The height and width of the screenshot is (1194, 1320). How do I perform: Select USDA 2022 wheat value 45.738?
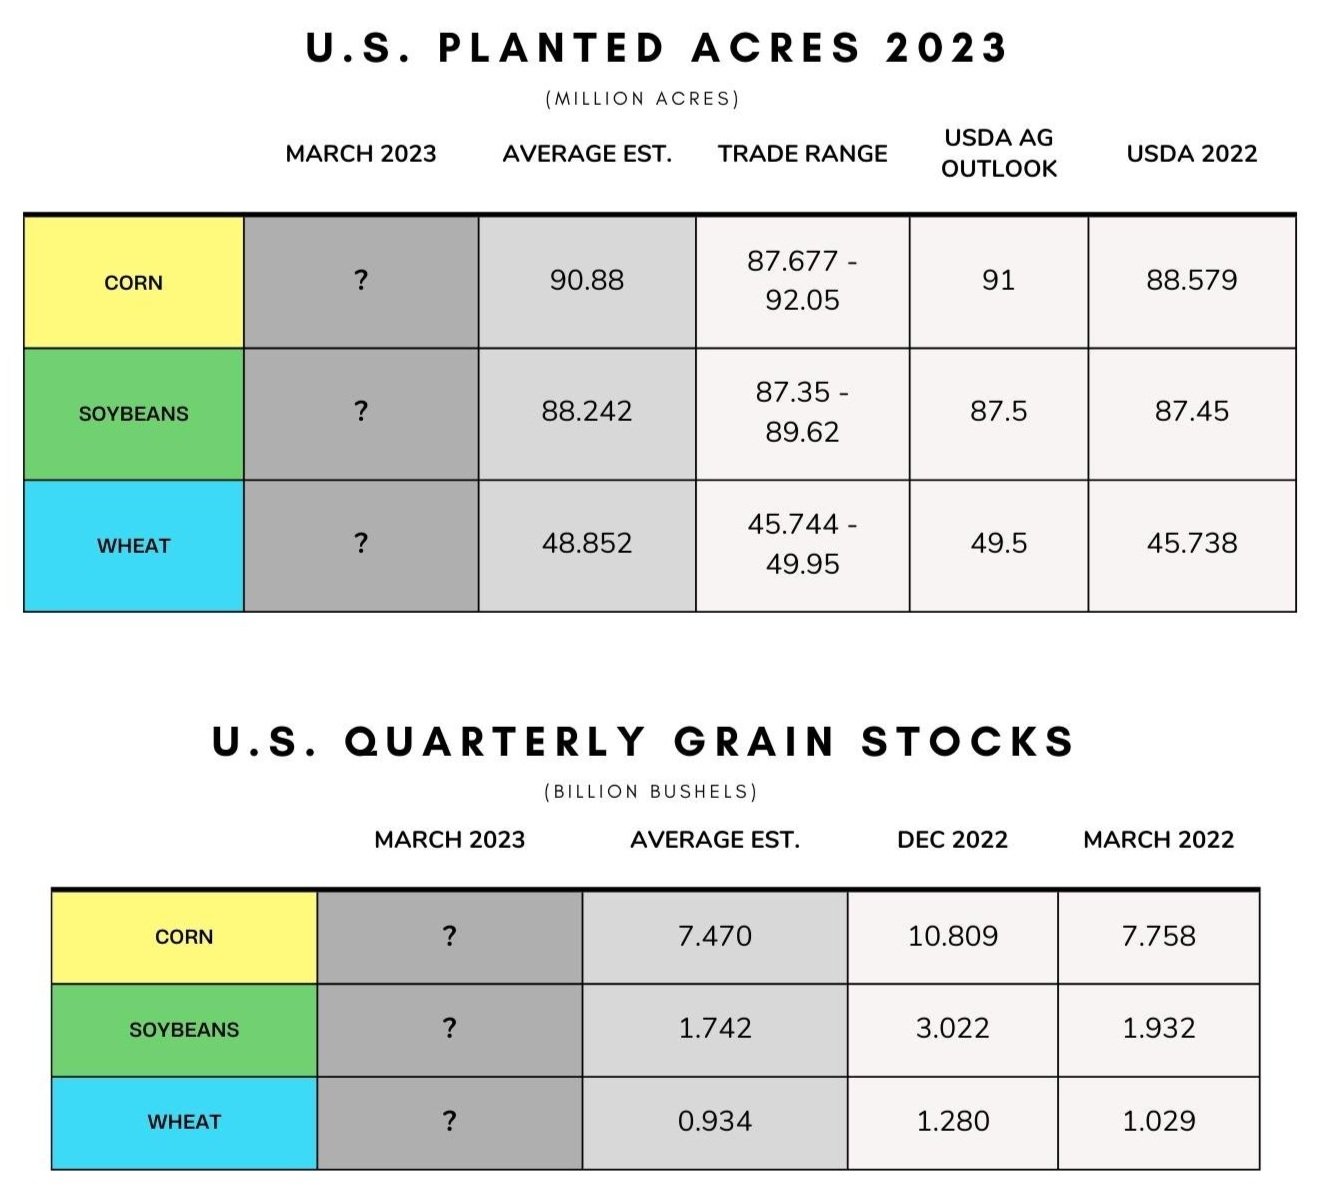click(1192, 544)
